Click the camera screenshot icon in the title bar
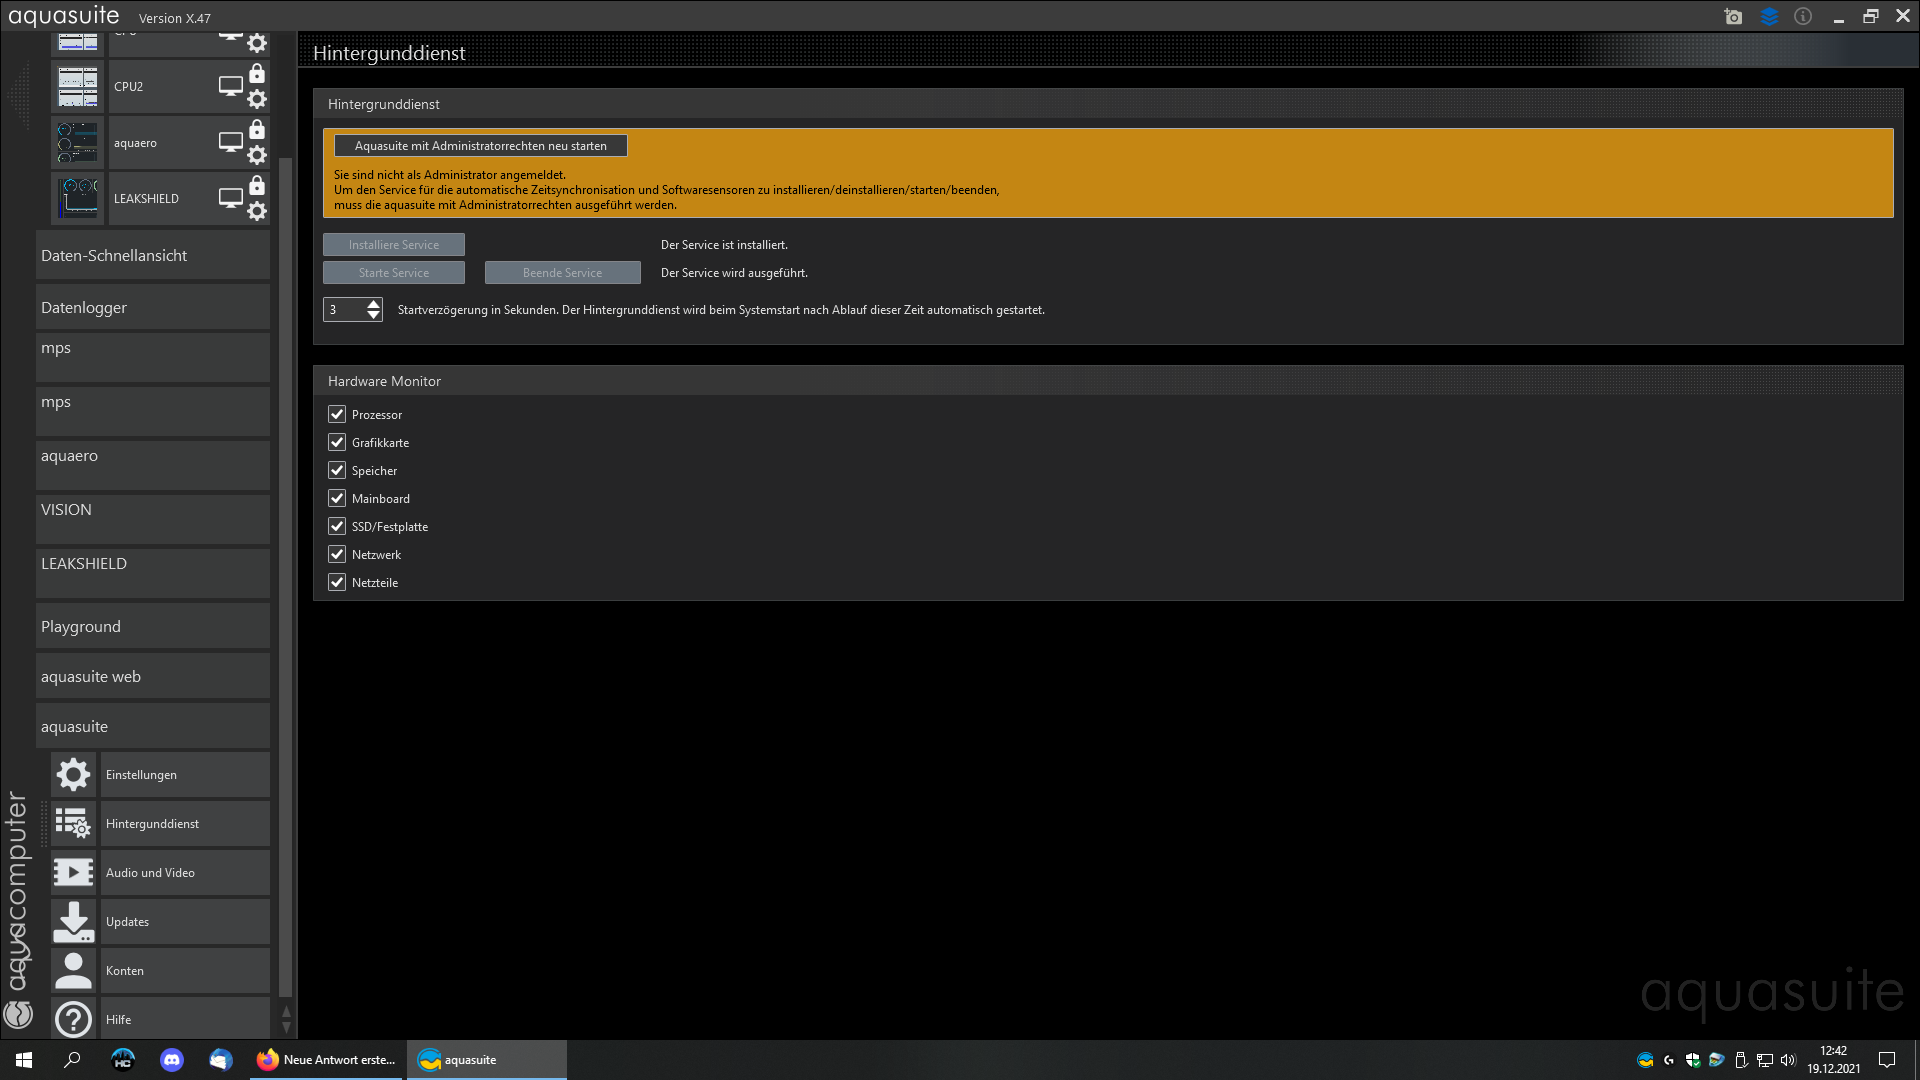This screenshot has height=1080, width=1920. pyautogui.click(x=1733, y=17)
